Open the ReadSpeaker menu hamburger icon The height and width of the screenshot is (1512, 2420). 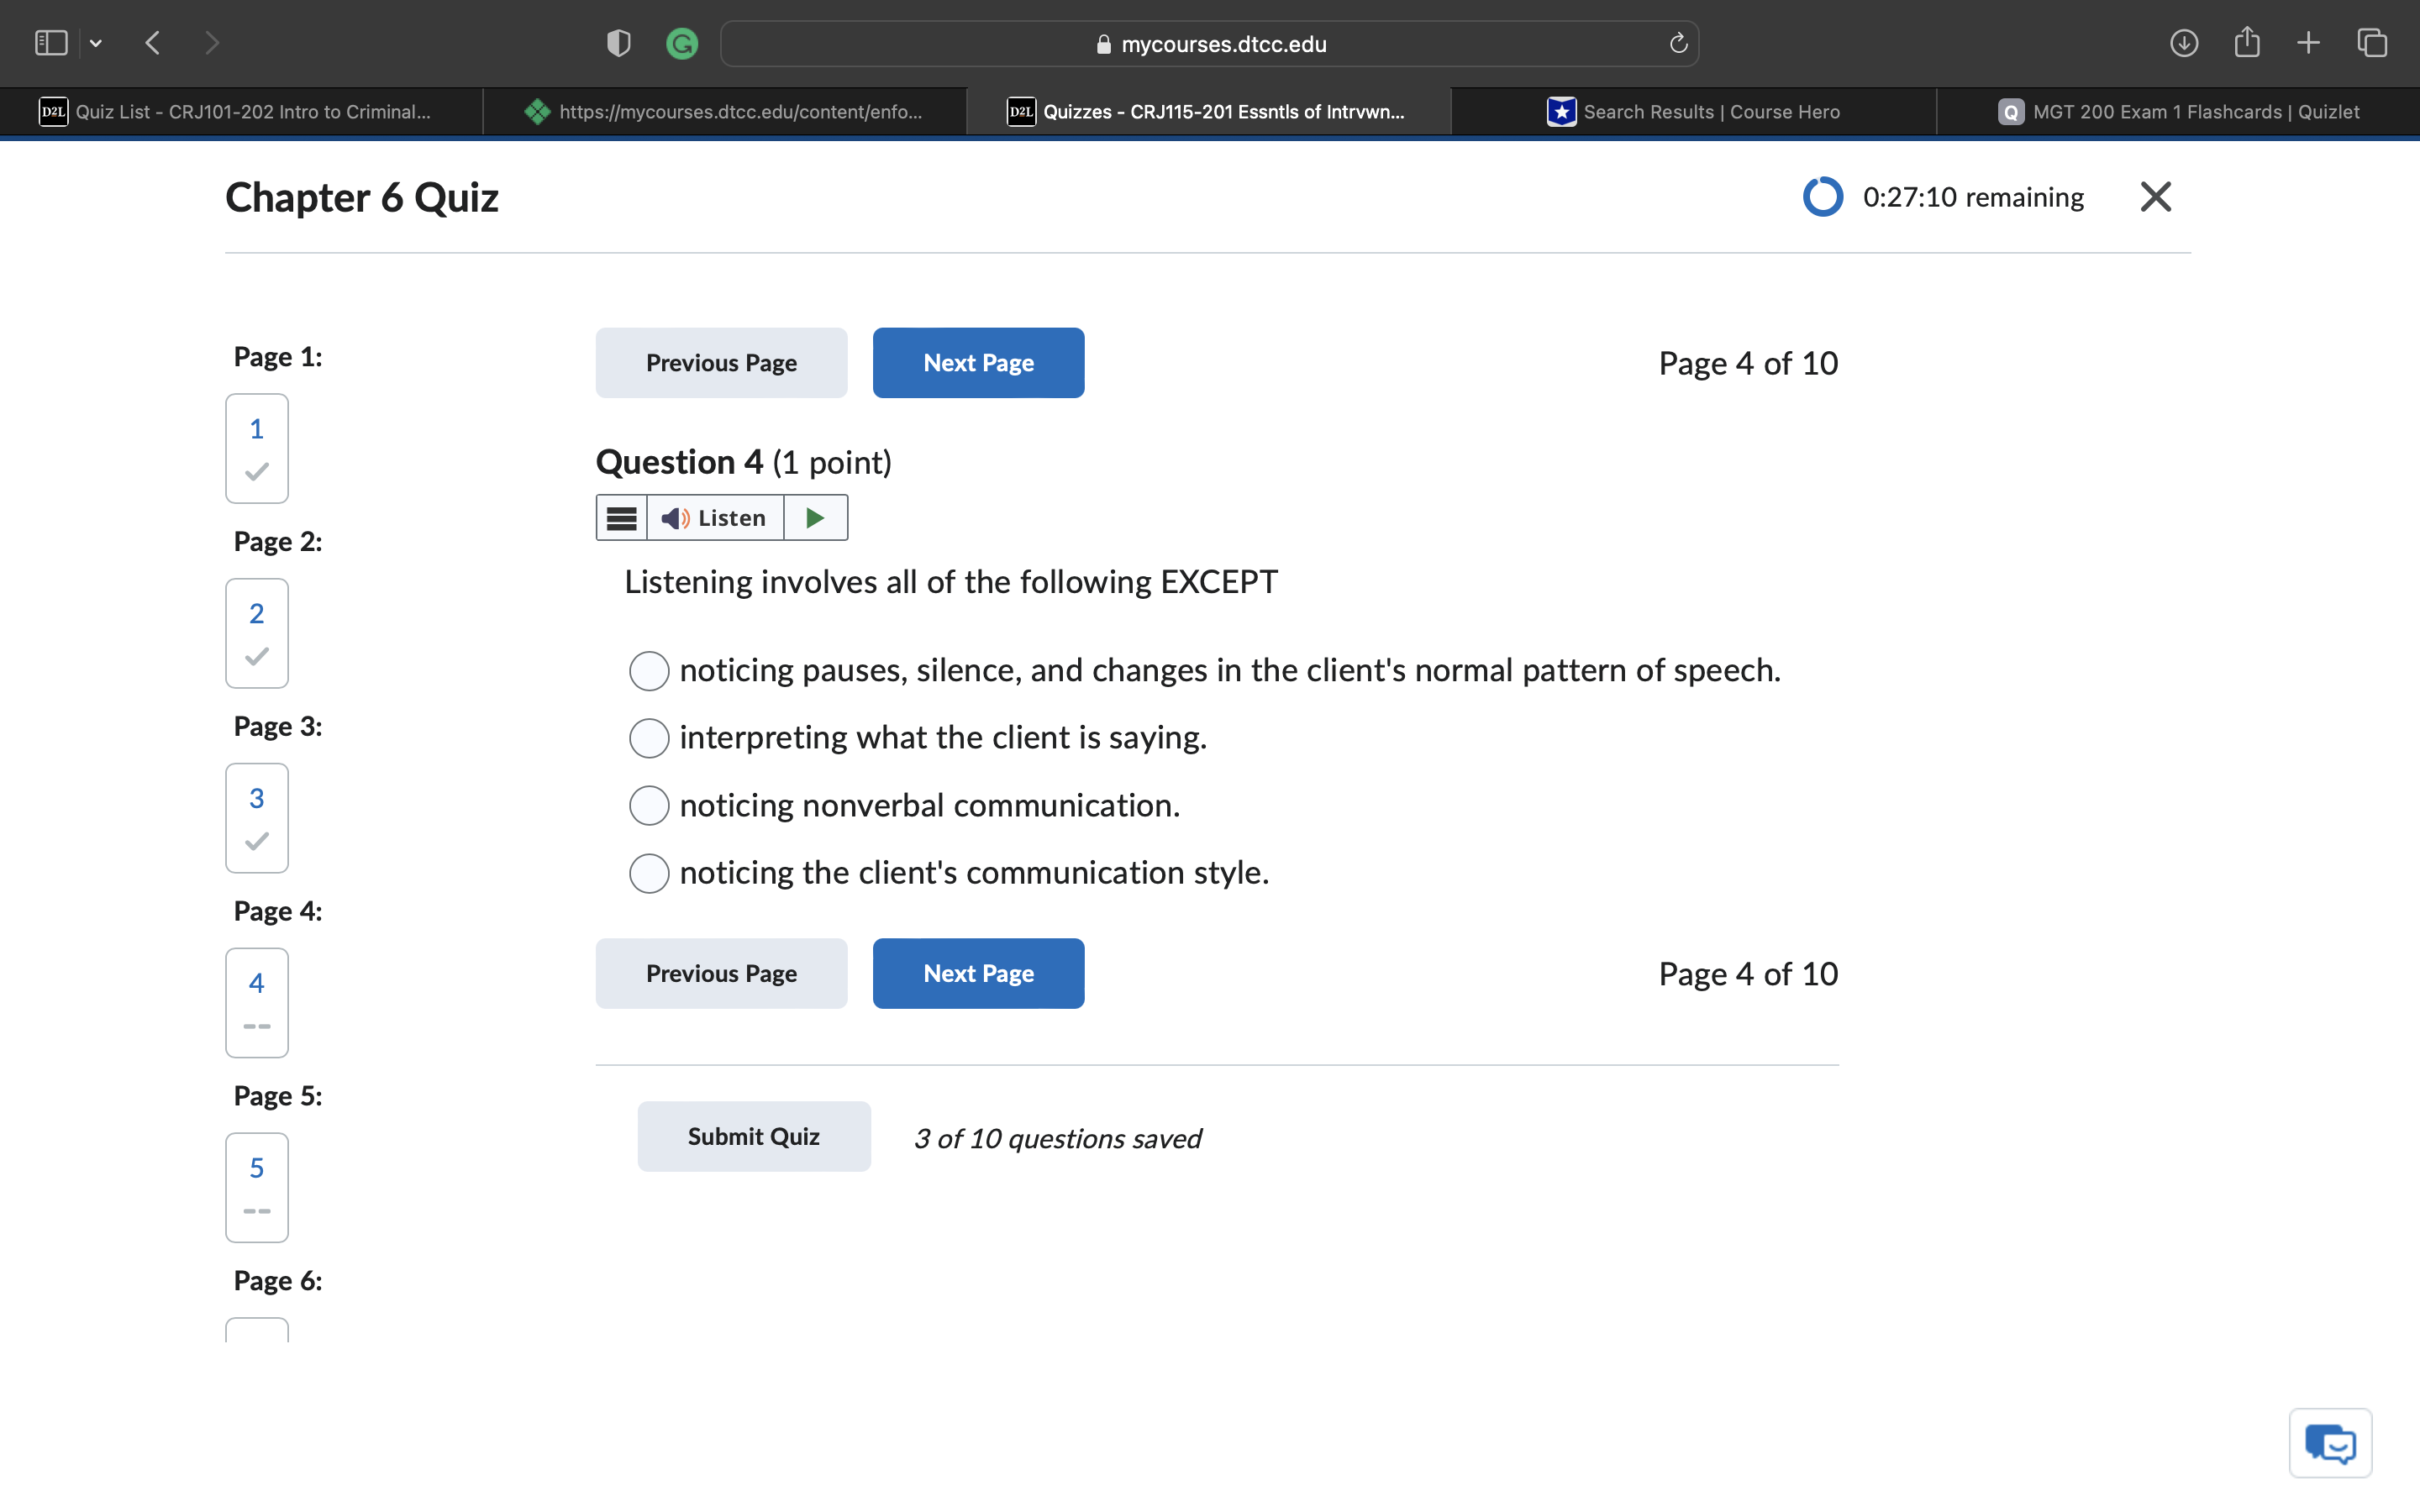621,518
